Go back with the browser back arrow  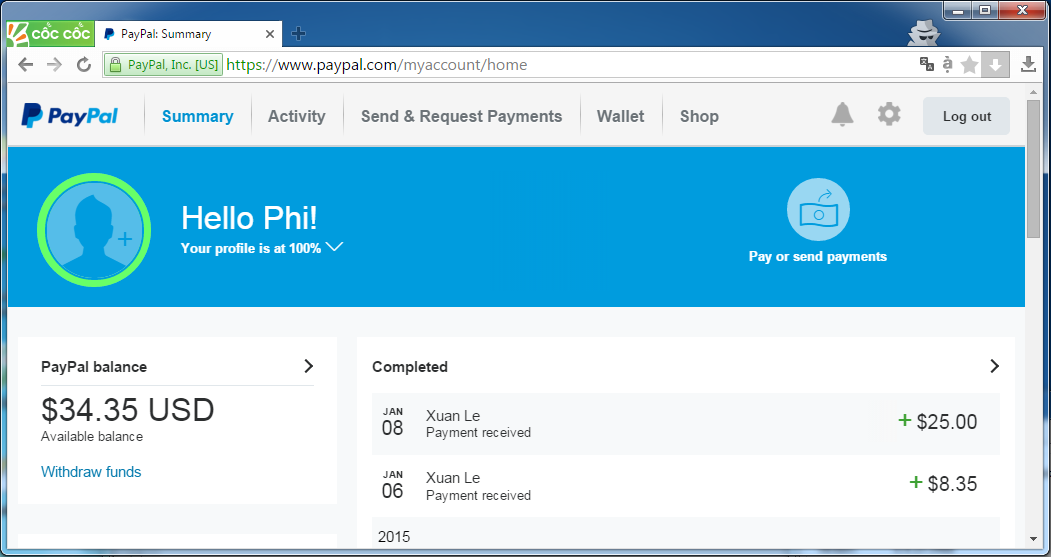click(25, 65)
